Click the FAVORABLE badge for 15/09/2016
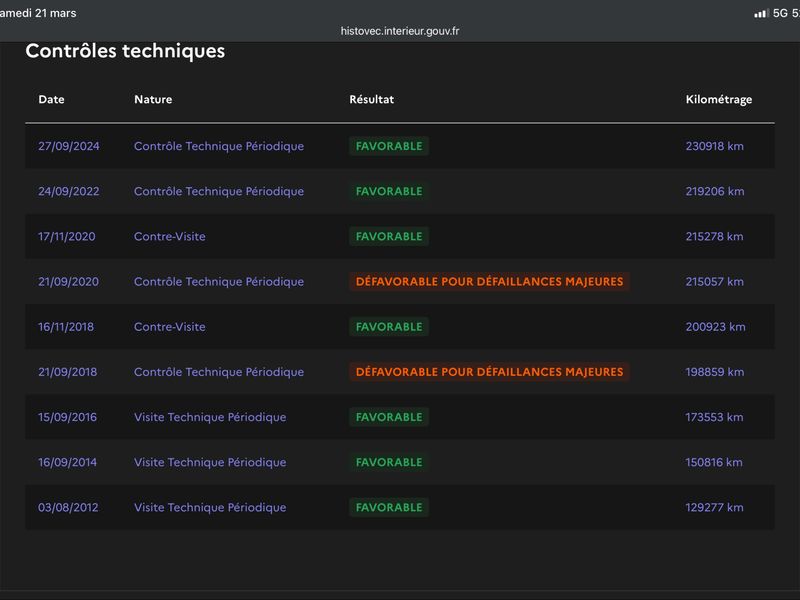Viewport: 800px width, 600px height. tap(389, 417)
